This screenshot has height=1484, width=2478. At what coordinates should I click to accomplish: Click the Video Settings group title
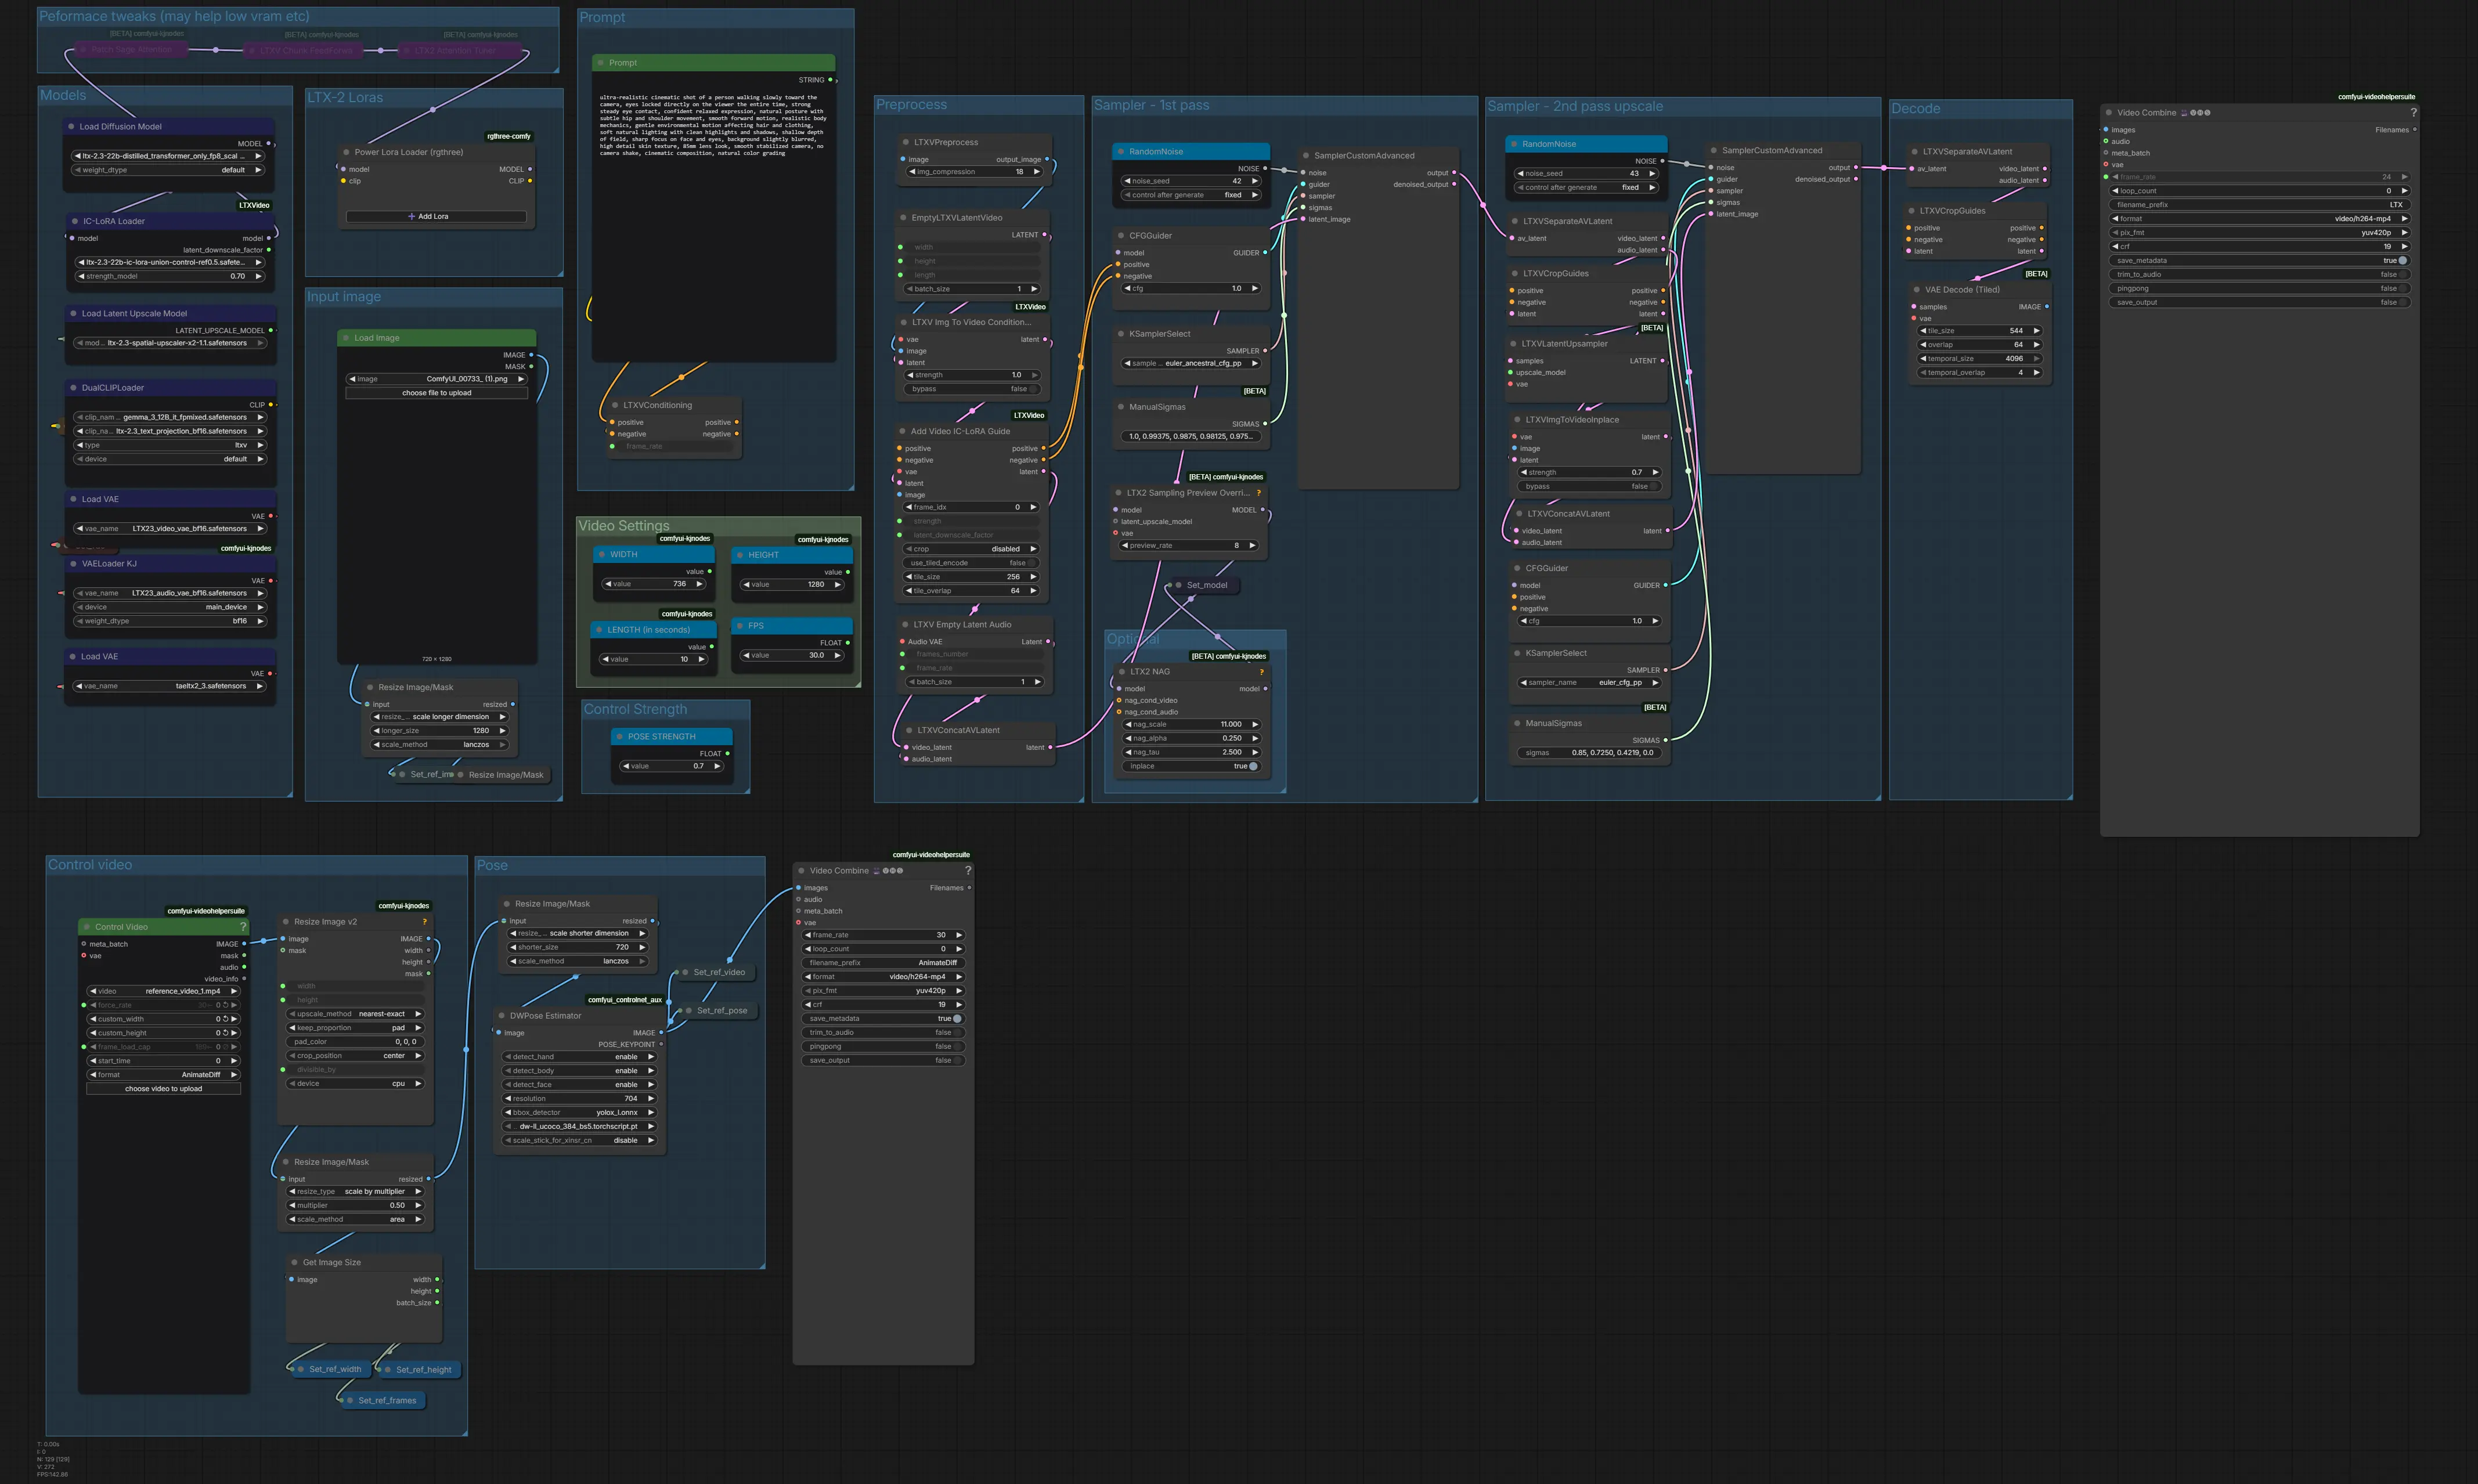tap(624, 526)
